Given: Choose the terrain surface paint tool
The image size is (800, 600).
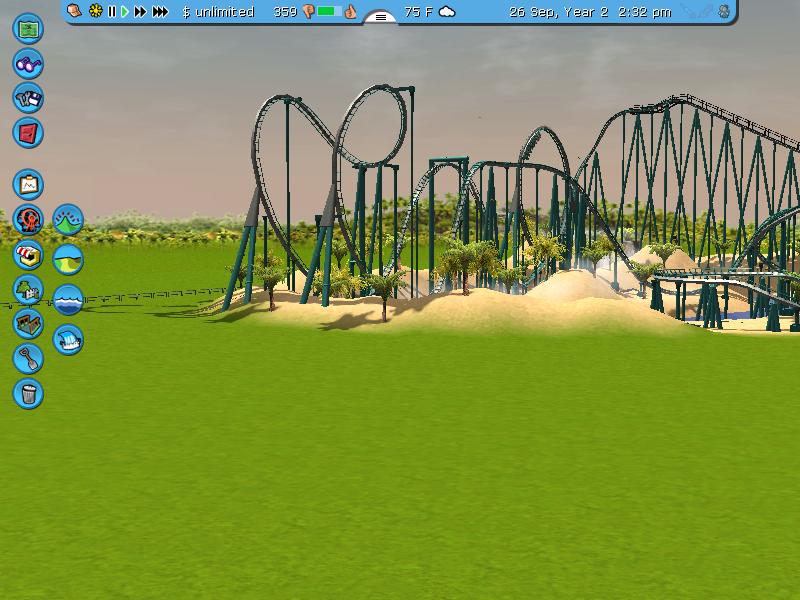Looking at the screenshot, I should tap(68, 259).
